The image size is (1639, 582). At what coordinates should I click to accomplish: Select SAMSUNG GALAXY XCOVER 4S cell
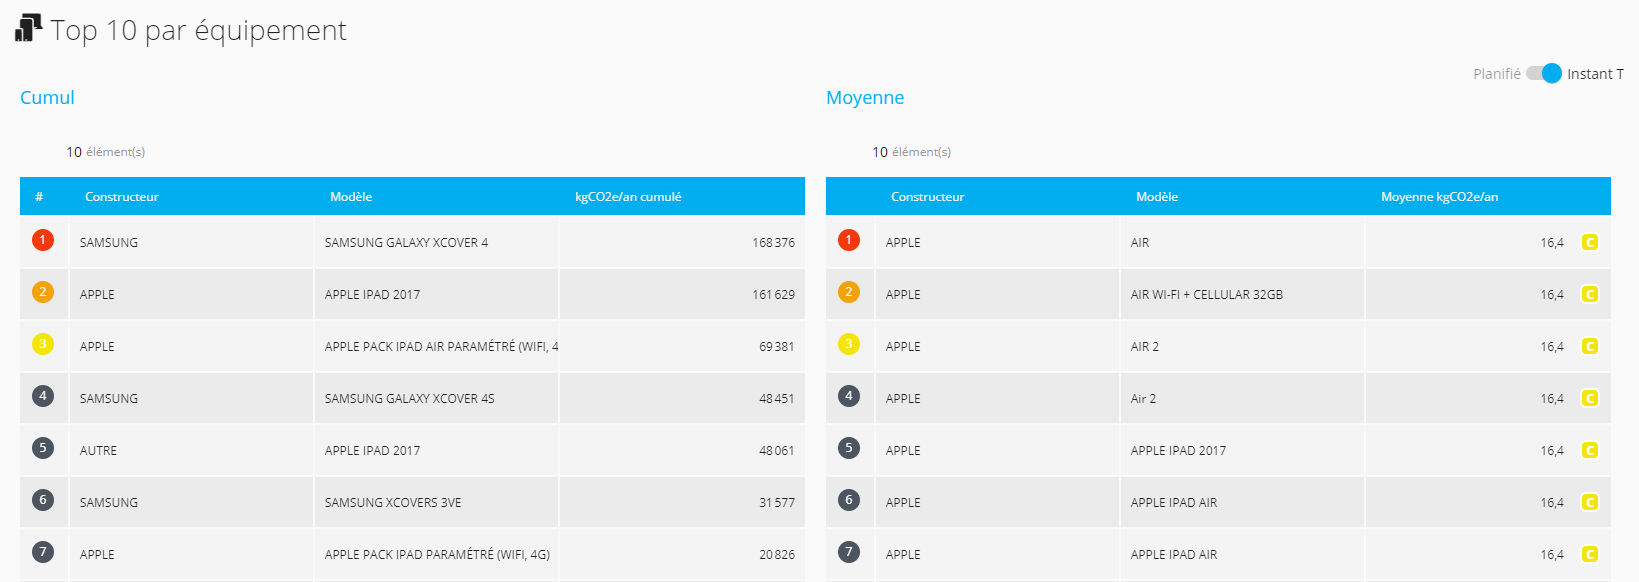click(x=436, y=398)
